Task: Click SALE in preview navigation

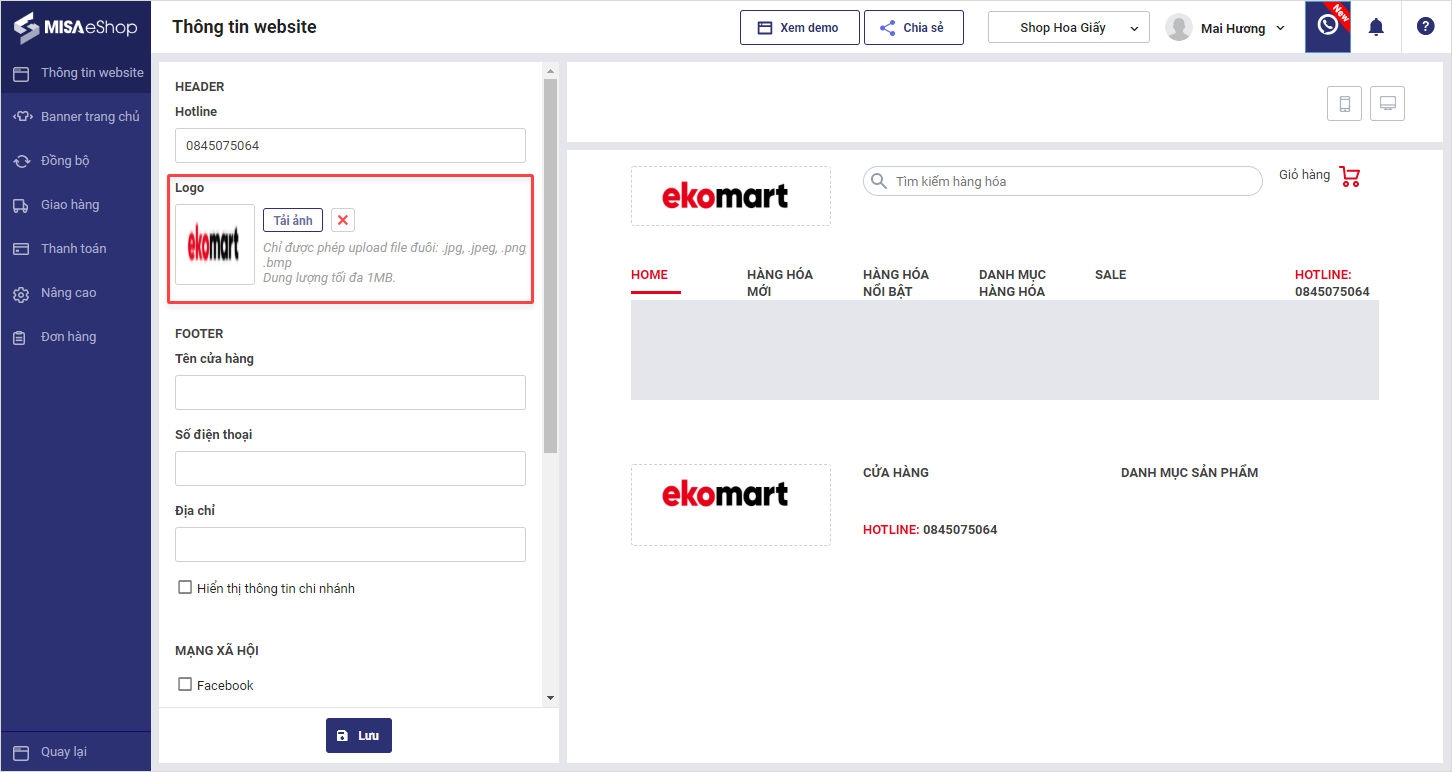Action: pos(1110,275)
